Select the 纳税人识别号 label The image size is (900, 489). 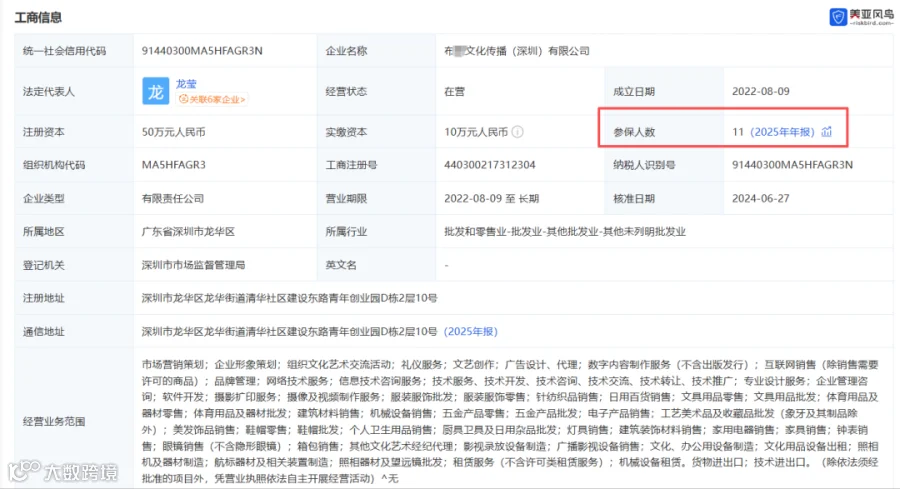[644, 165]
